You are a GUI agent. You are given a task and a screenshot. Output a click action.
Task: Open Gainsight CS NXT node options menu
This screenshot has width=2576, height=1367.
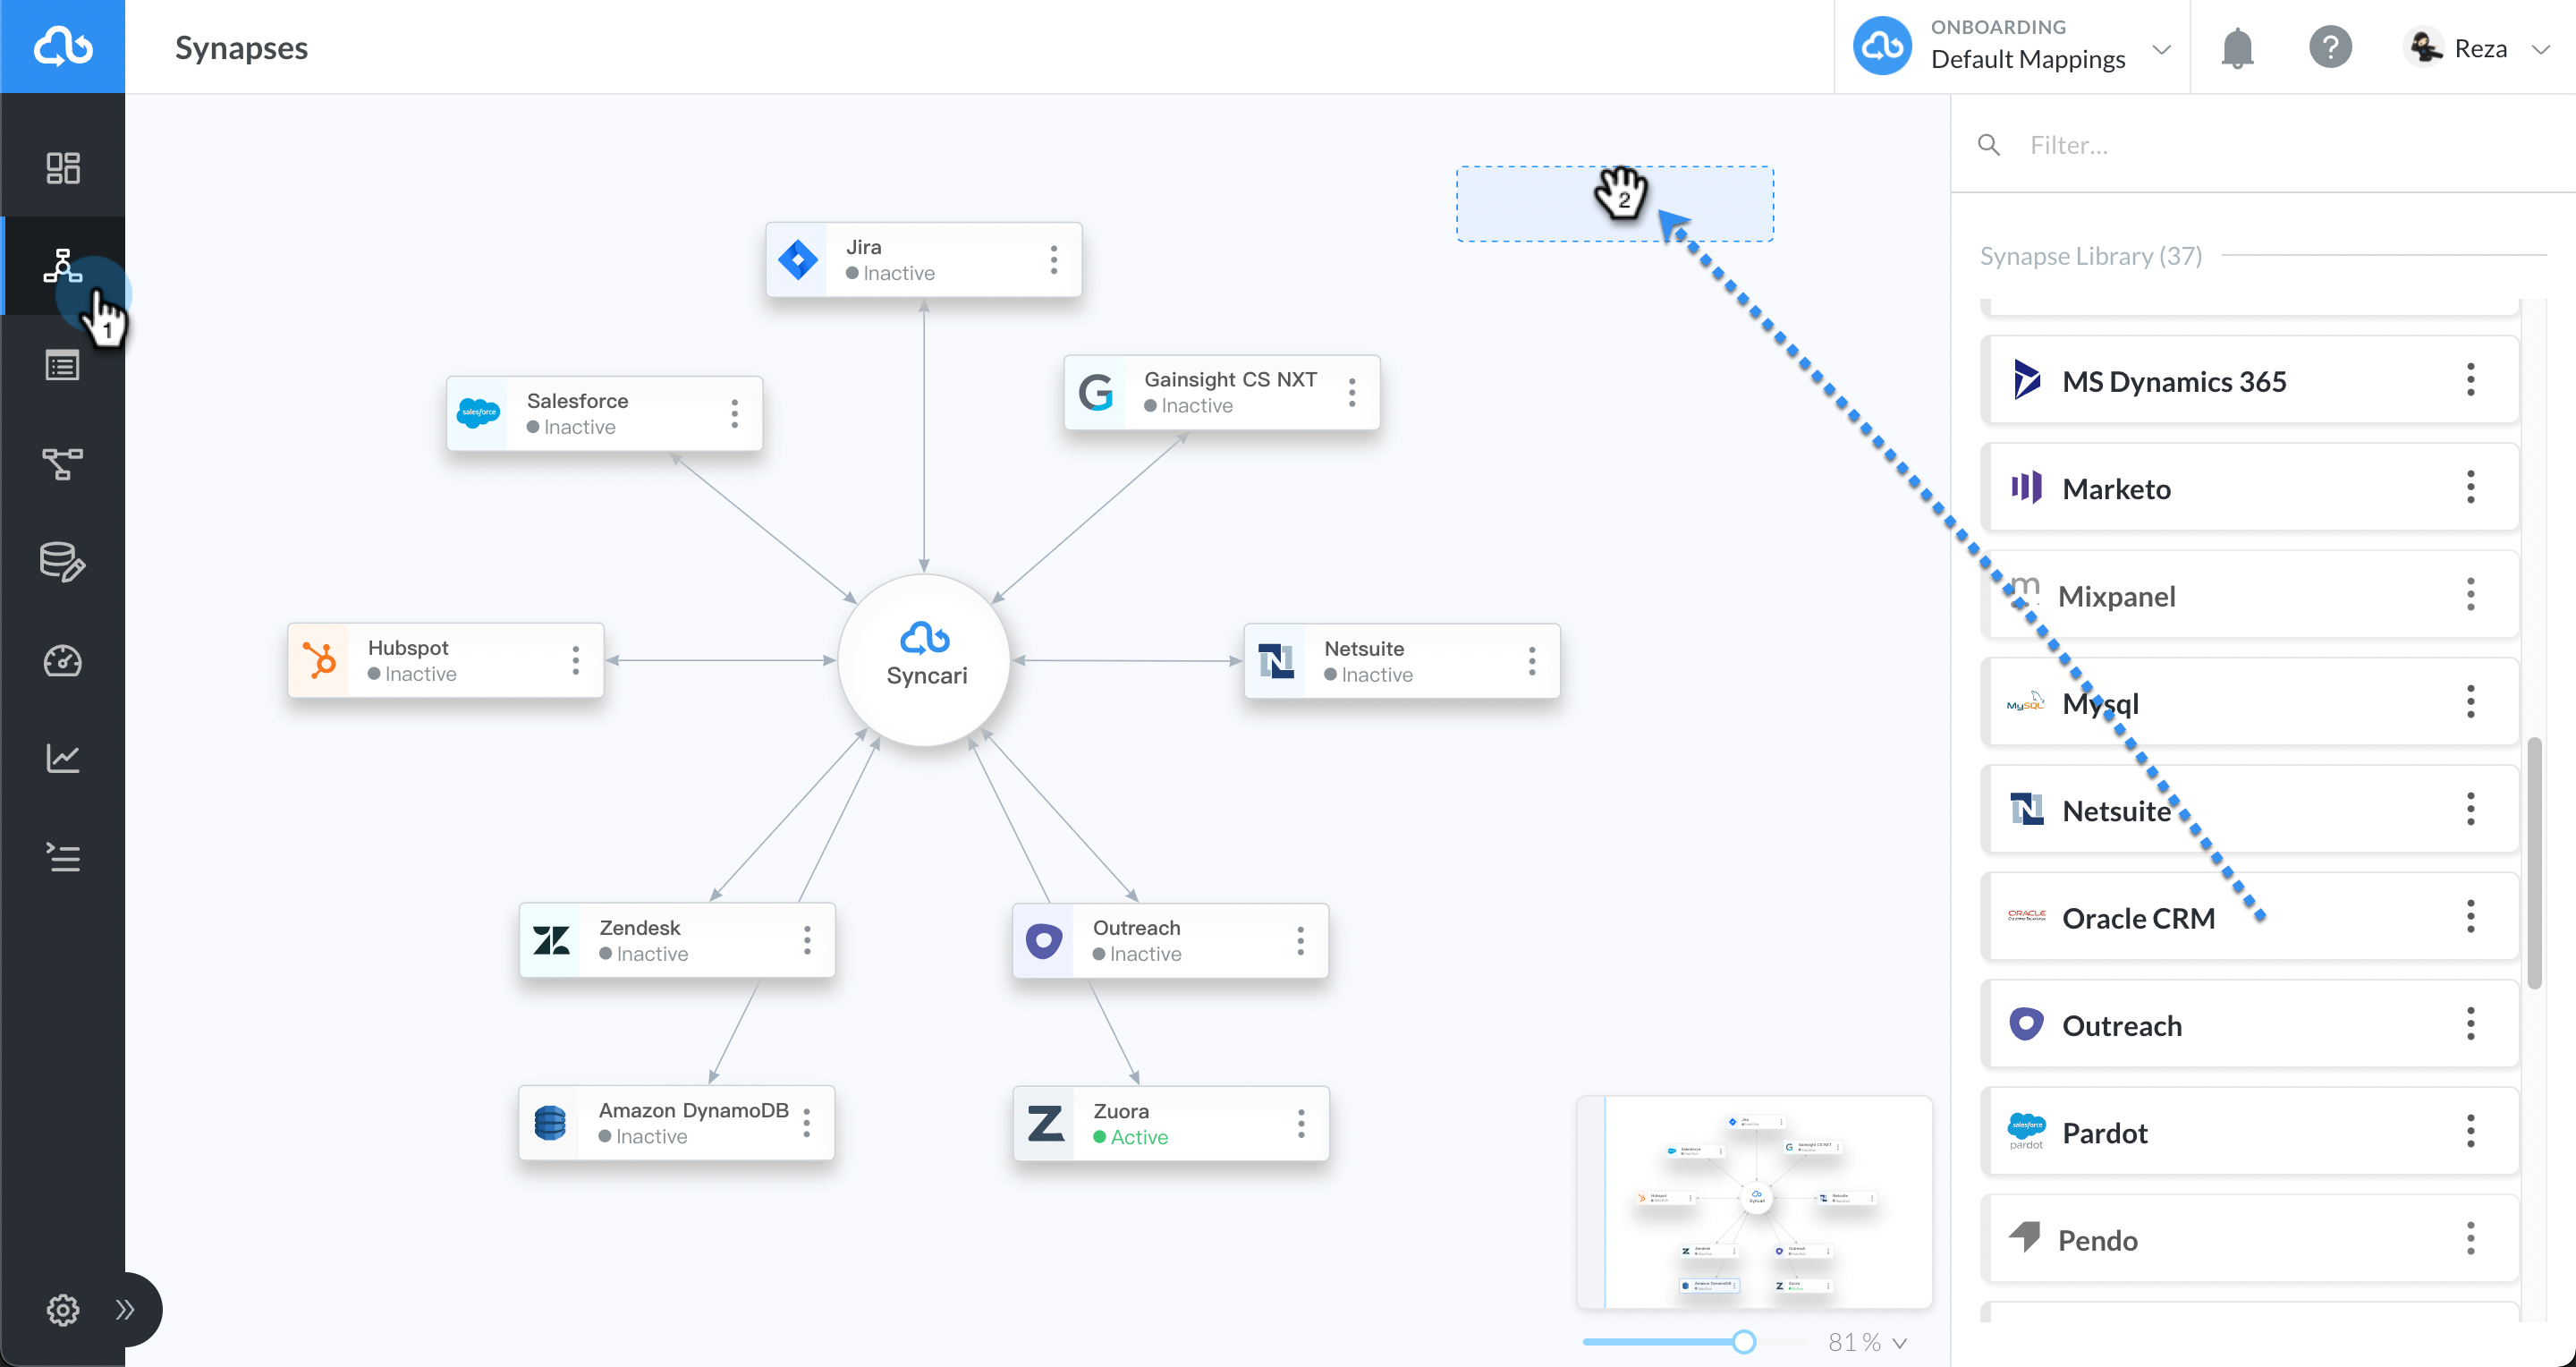1352,392
